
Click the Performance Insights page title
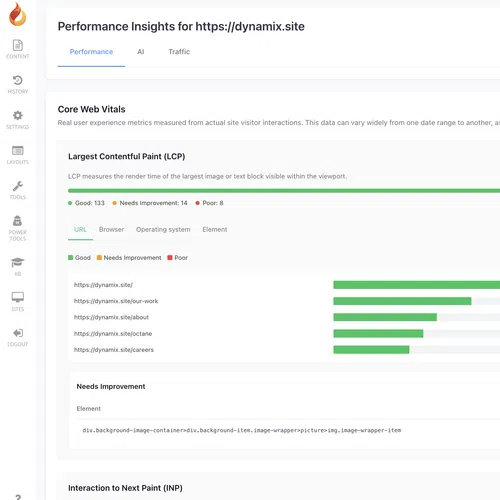coord(181,26)
